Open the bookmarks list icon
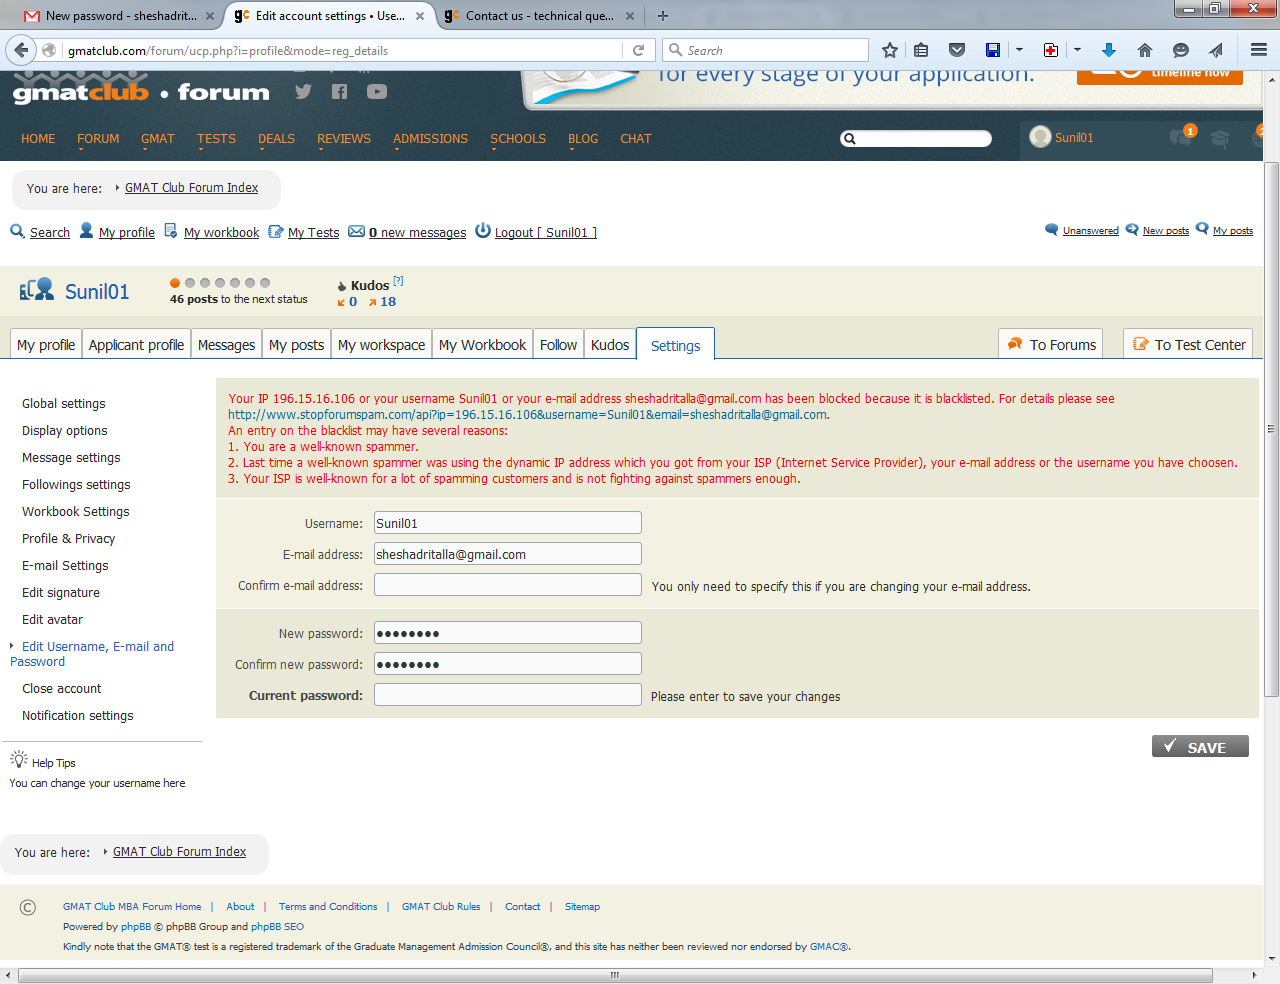 click(x=922, y=50)
